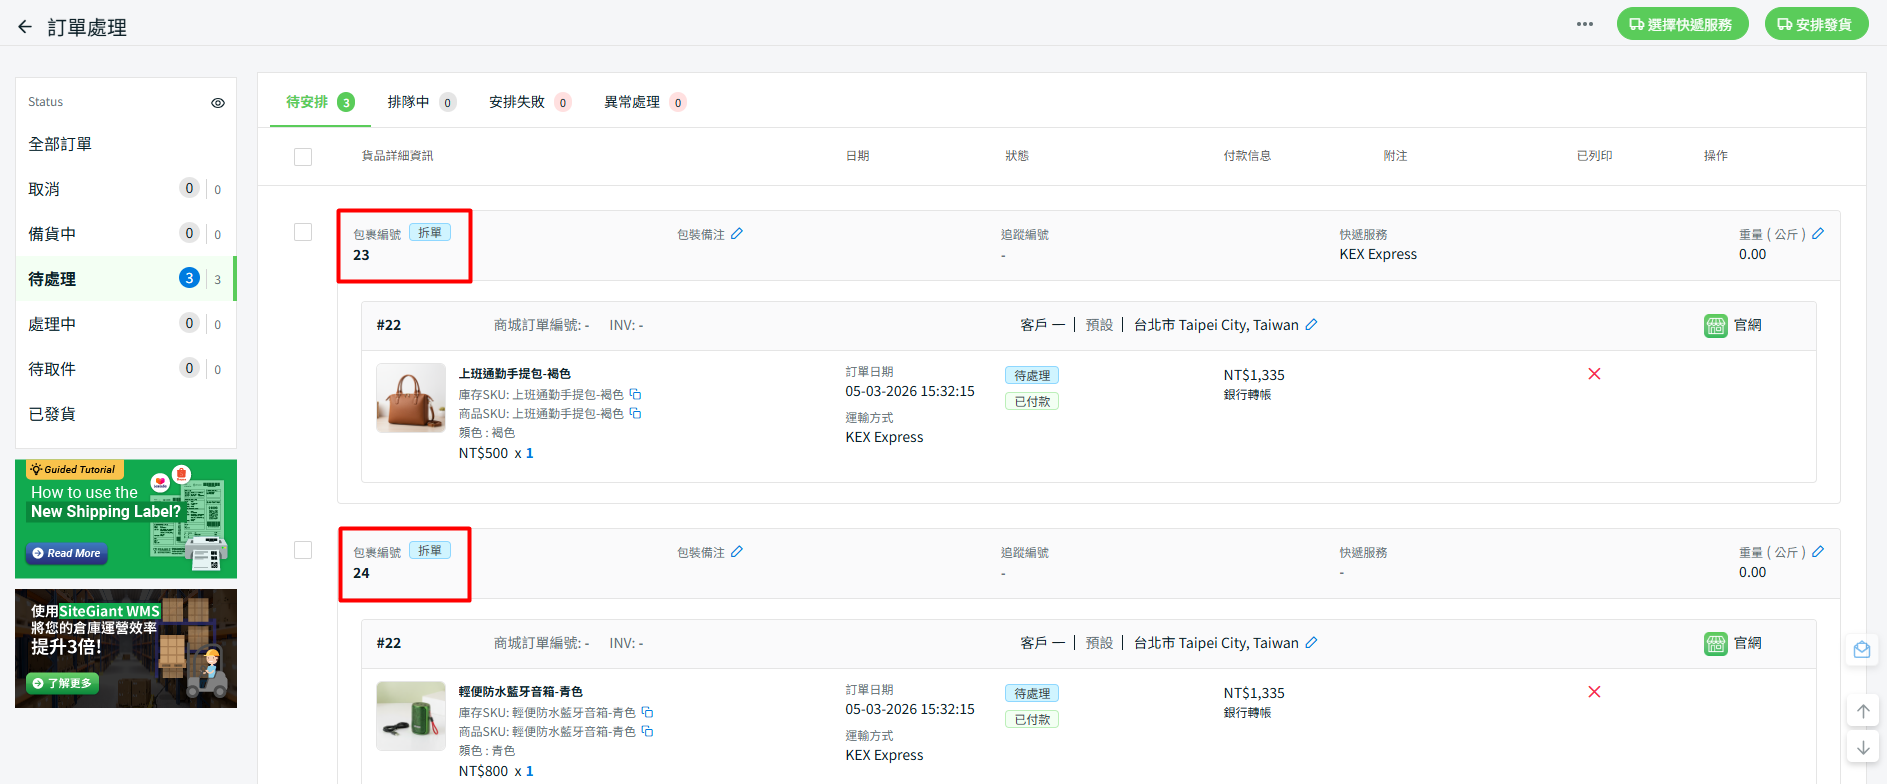Viewport: 1887px width, 784px height.
Task: Edit weight of package 23
Action: click(x=1818, y=234)
